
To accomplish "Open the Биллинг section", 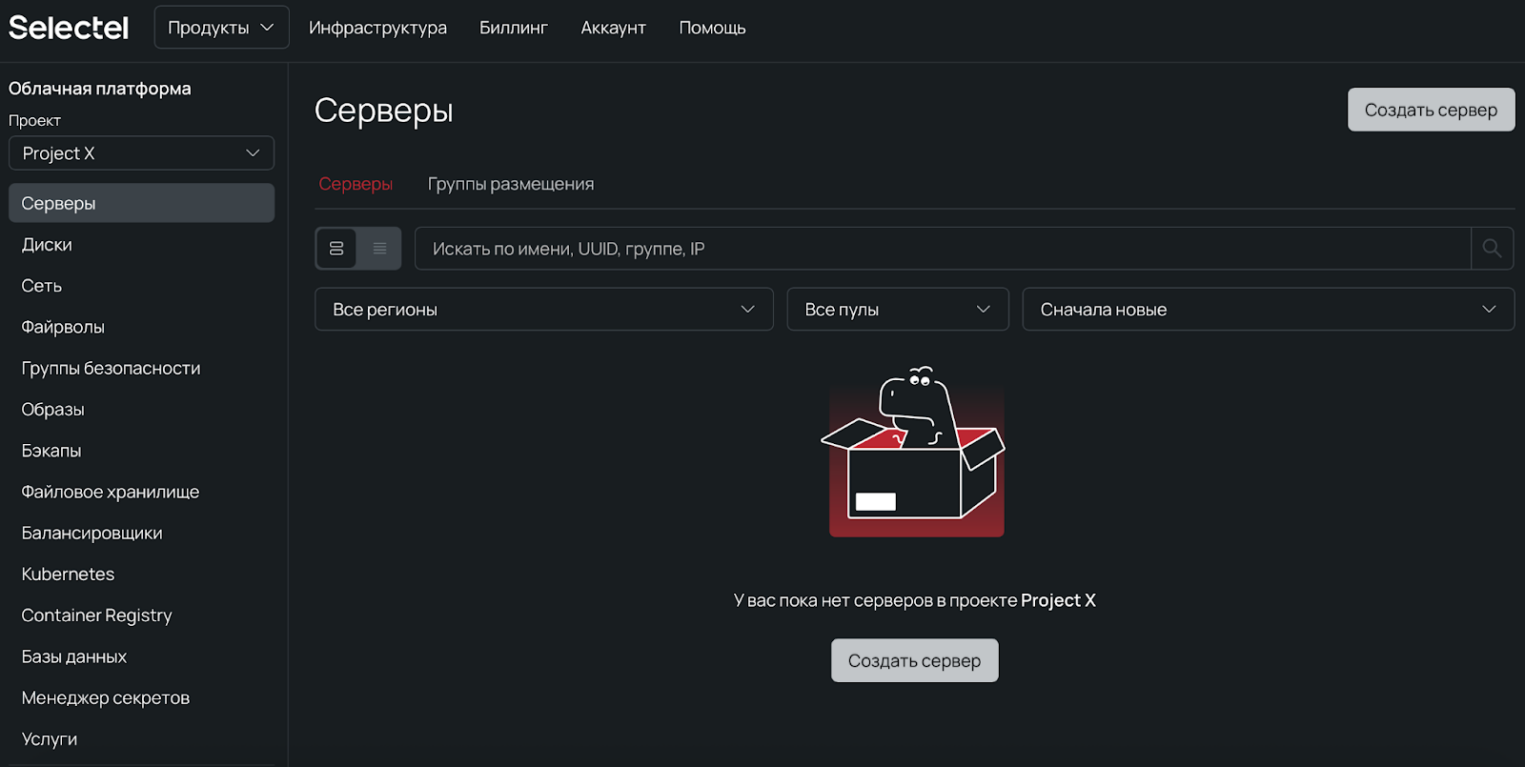I will [514, 28].
